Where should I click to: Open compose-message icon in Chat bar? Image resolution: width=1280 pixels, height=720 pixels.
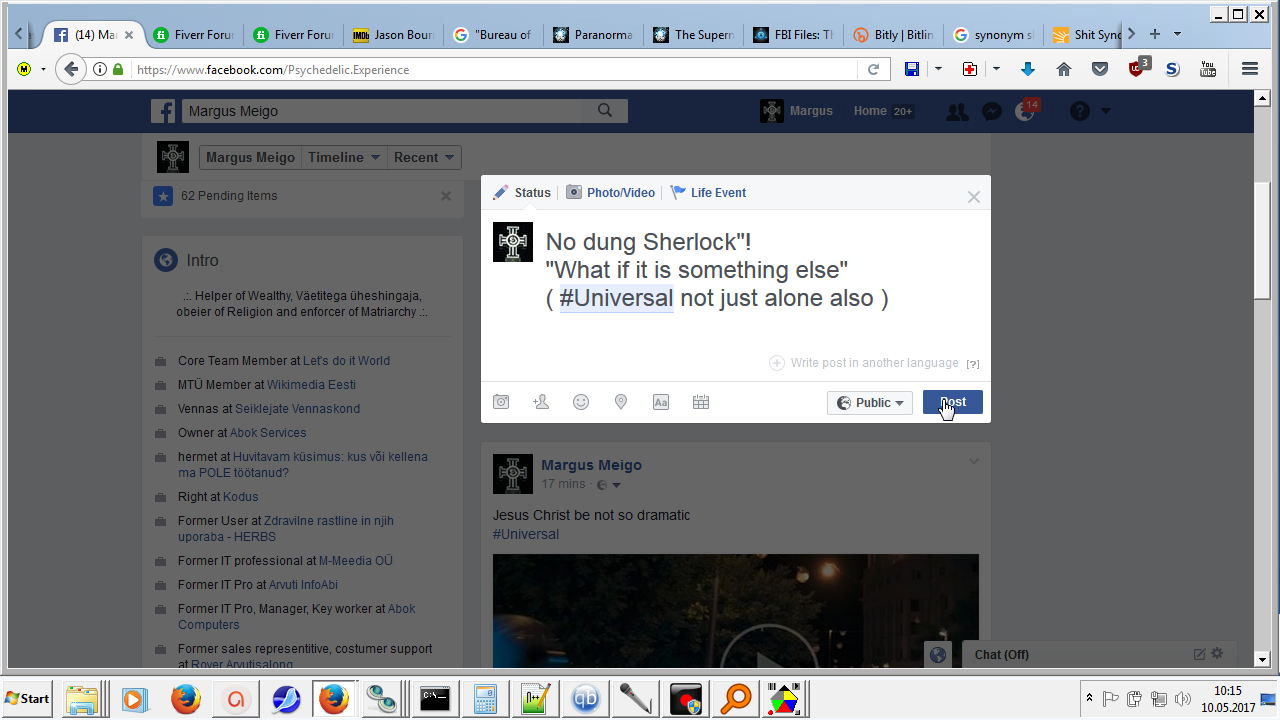pyautogui.click(x=1199, y=654)
